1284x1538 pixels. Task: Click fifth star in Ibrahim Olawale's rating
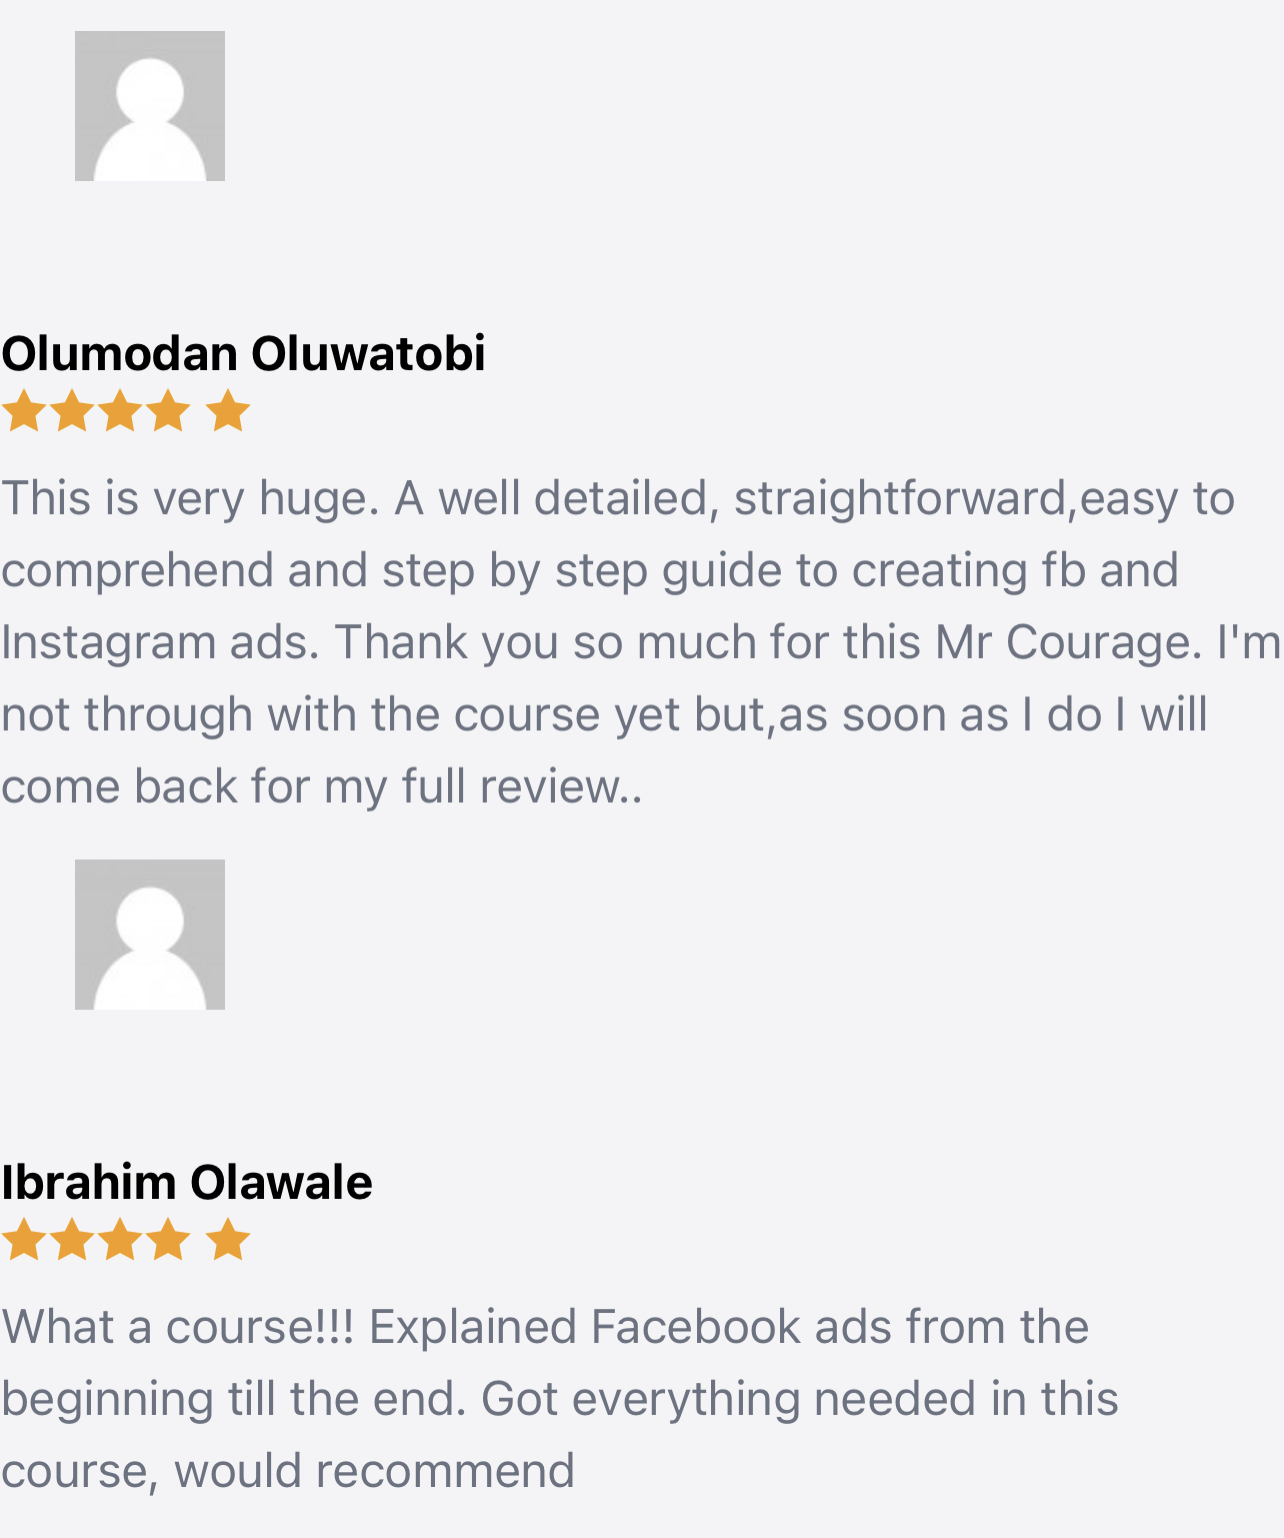pyautogui.click(x=228, y=1240)
